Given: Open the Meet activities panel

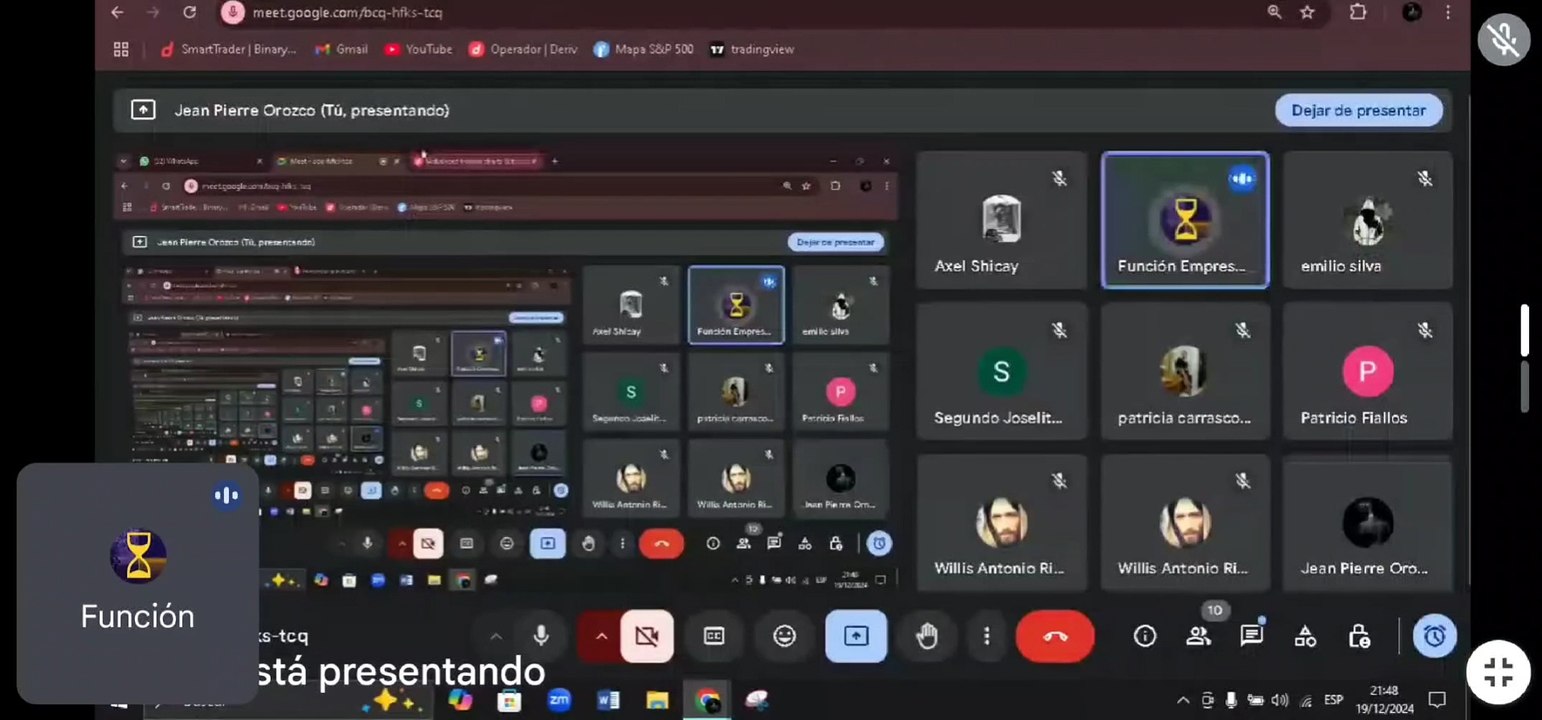Looking at the screenshot, I should click(x=1305, y=636).
